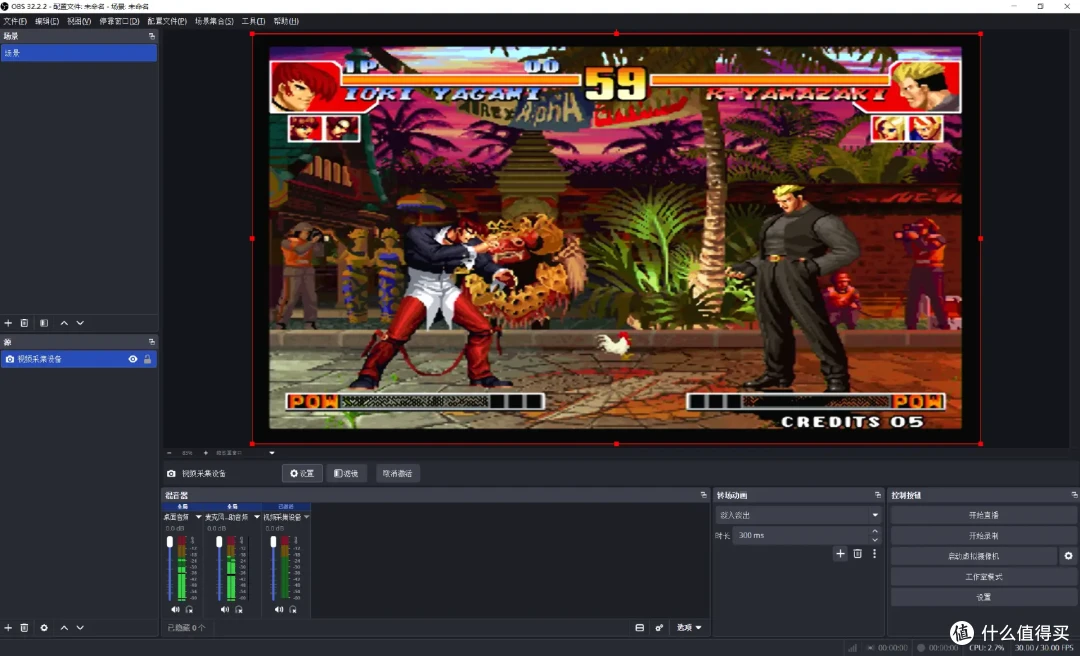1080x656 pixels.
Task: Click 启动虚拟摄像机 button
Action: (973, 556)
